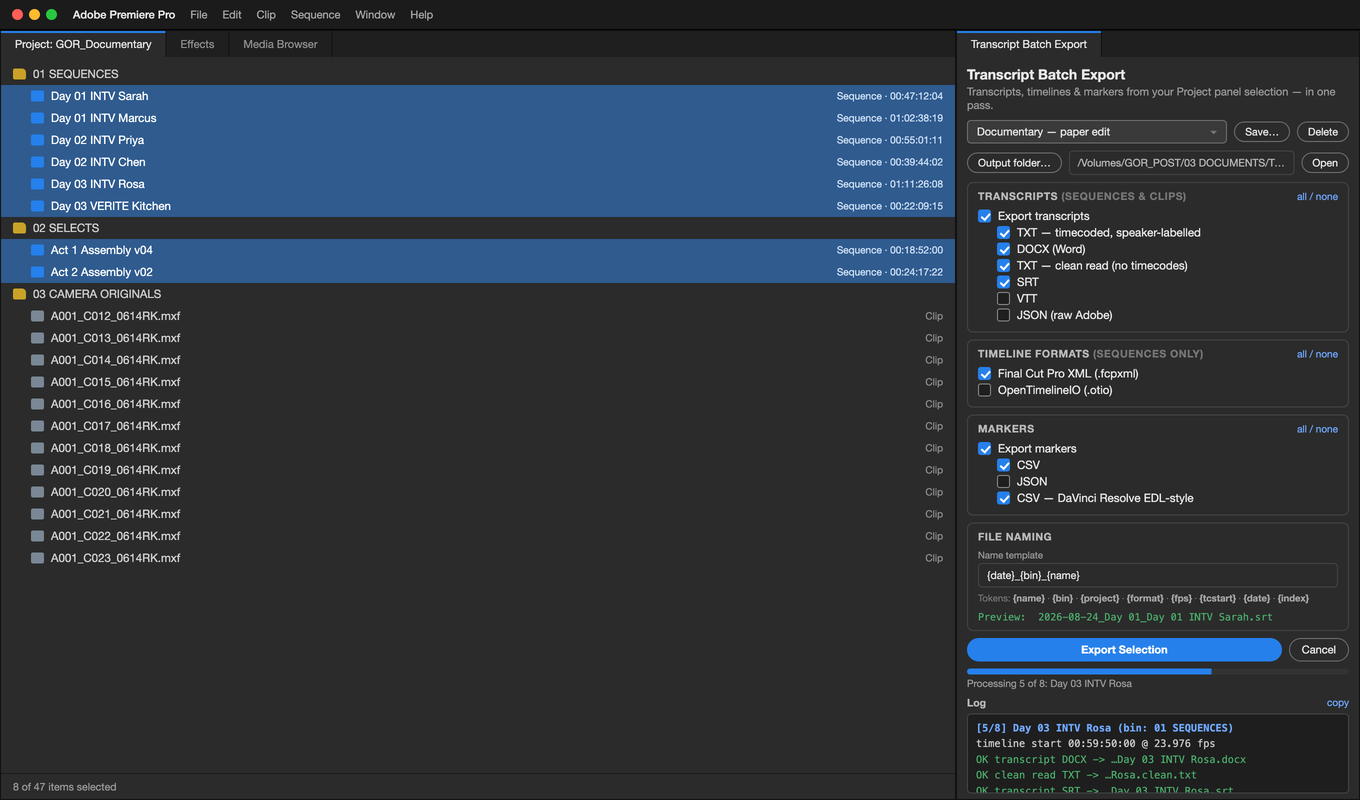
Task: Toggle CSV DaVinci Resolve EDL-style checkbox
Action: [x=1004, y=498]
